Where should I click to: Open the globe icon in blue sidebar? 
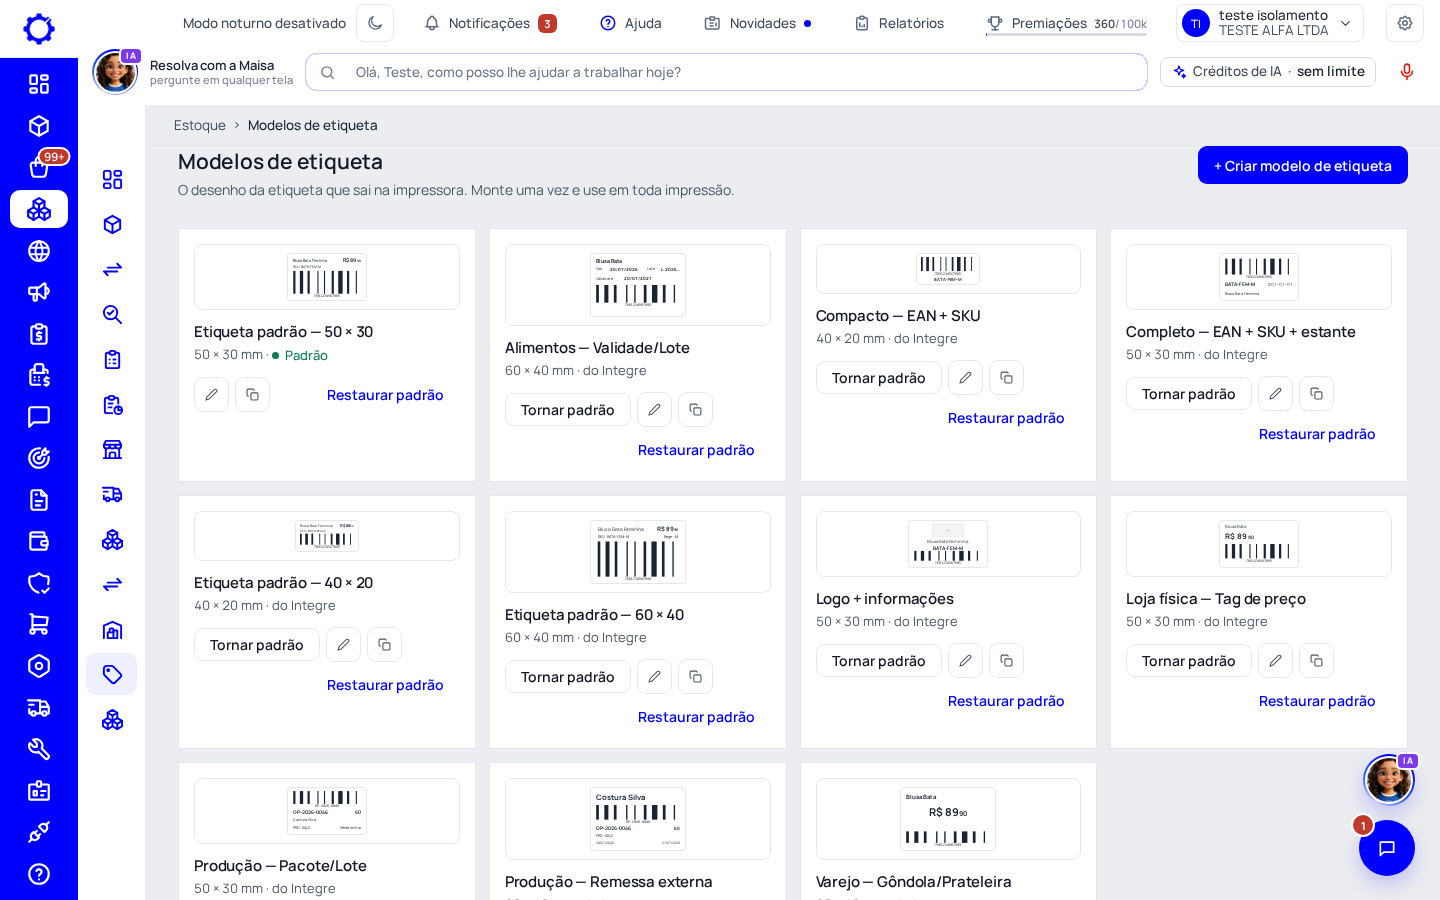[x=39, y=251]
